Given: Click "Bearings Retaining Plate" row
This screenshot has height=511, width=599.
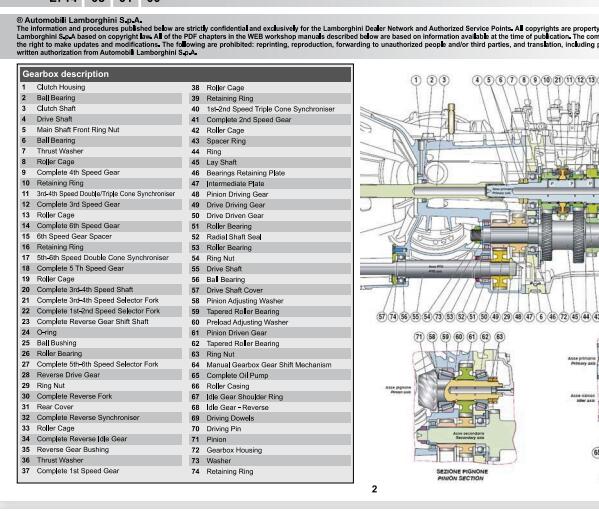Looking at the screenshot, I should click(270, 173).
